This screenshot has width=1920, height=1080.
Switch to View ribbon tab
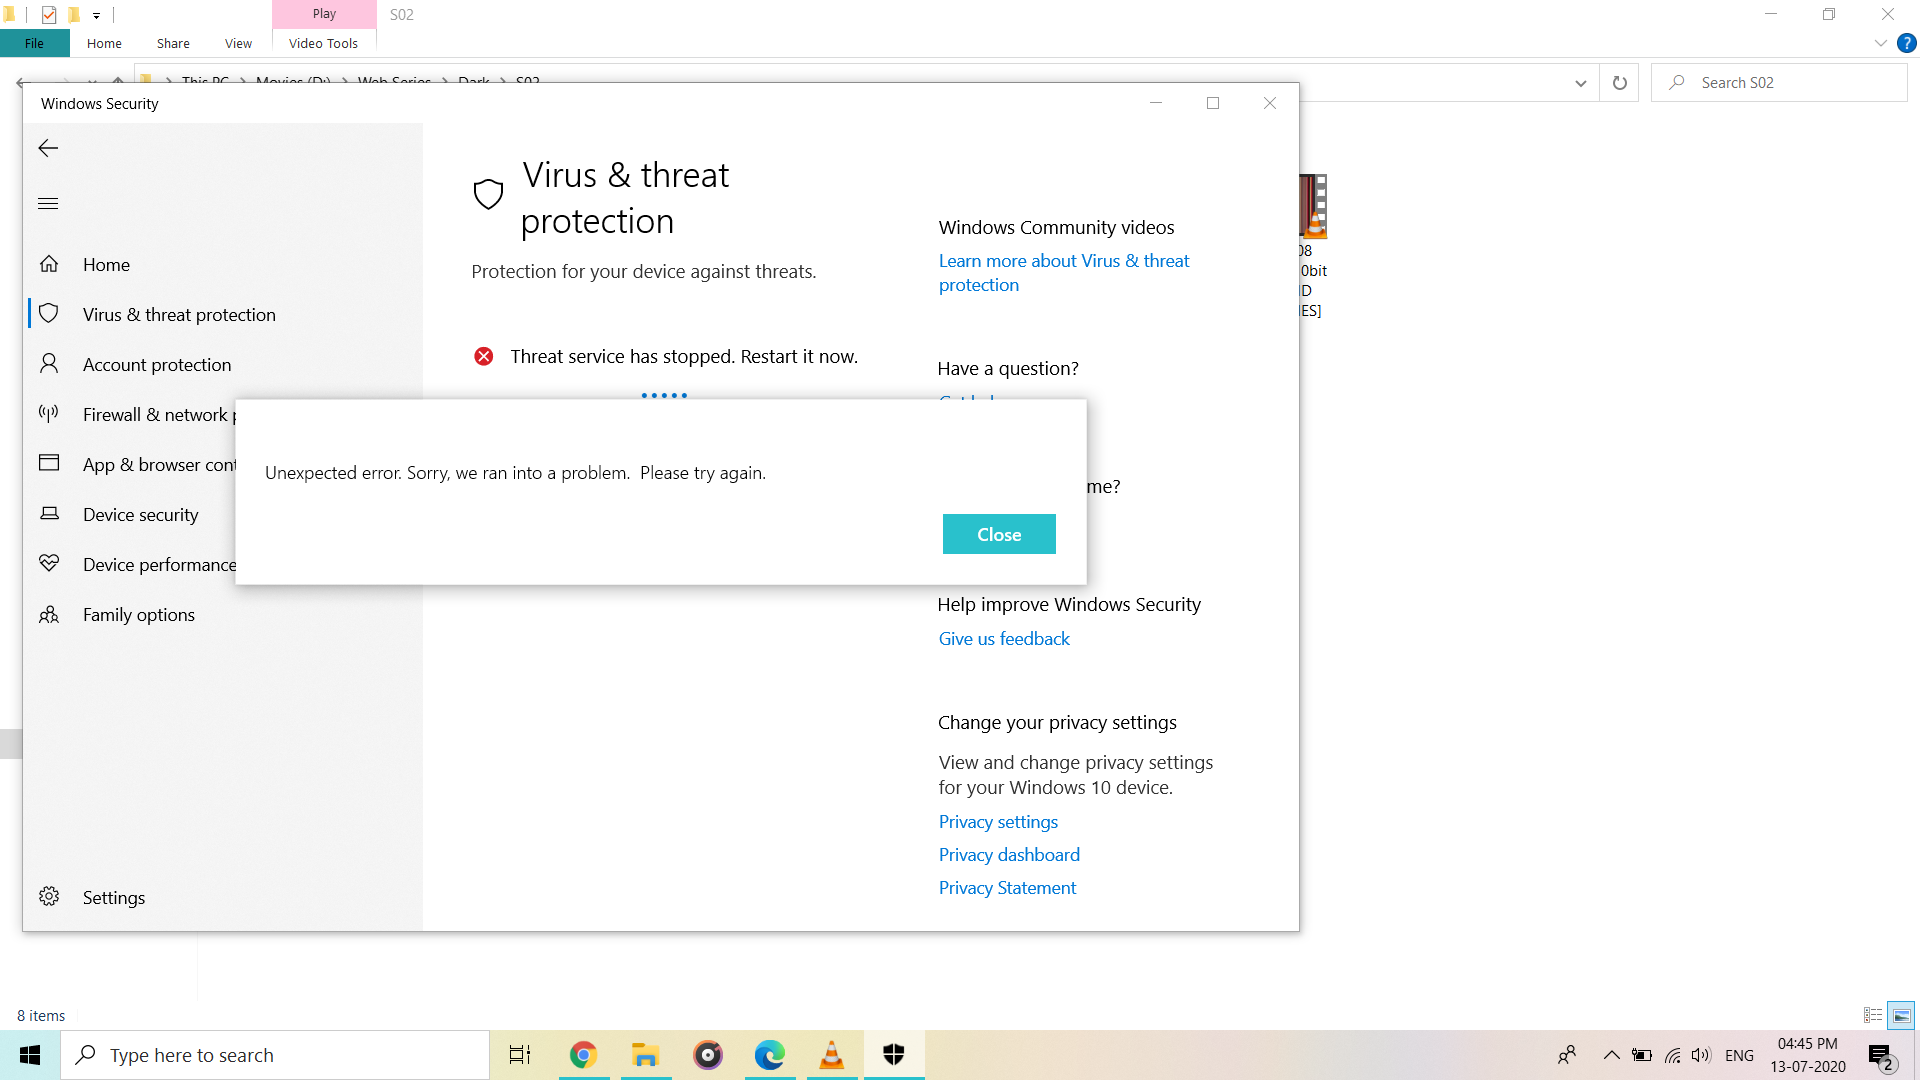click(238, 43)
